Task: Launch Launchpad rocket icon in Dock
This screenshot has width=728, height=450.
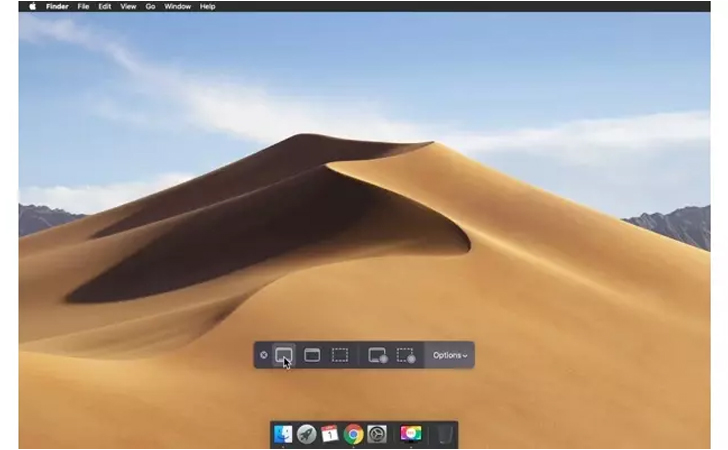Action: (306, 435)
